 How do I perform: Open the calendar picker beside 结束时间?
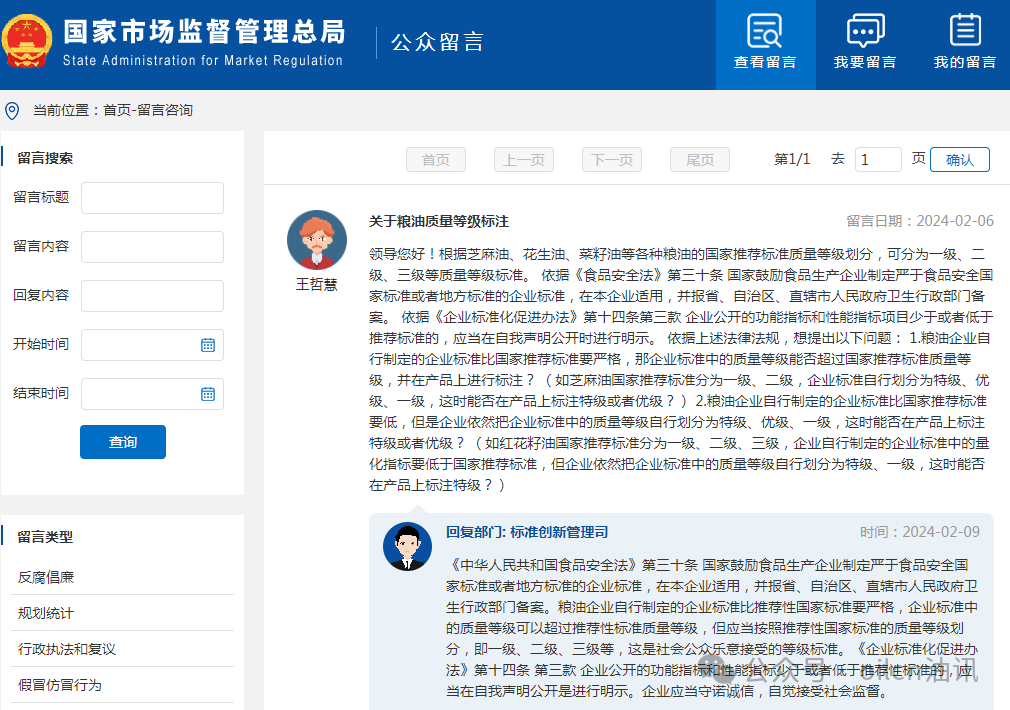click(208, 393)
